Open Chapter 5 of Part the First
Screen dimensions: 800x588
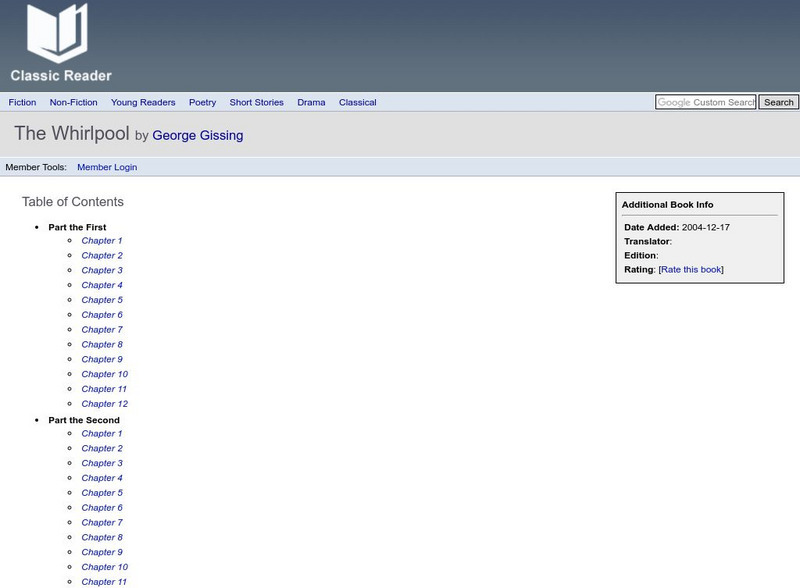pyautogui.click(x=102, y=300)
